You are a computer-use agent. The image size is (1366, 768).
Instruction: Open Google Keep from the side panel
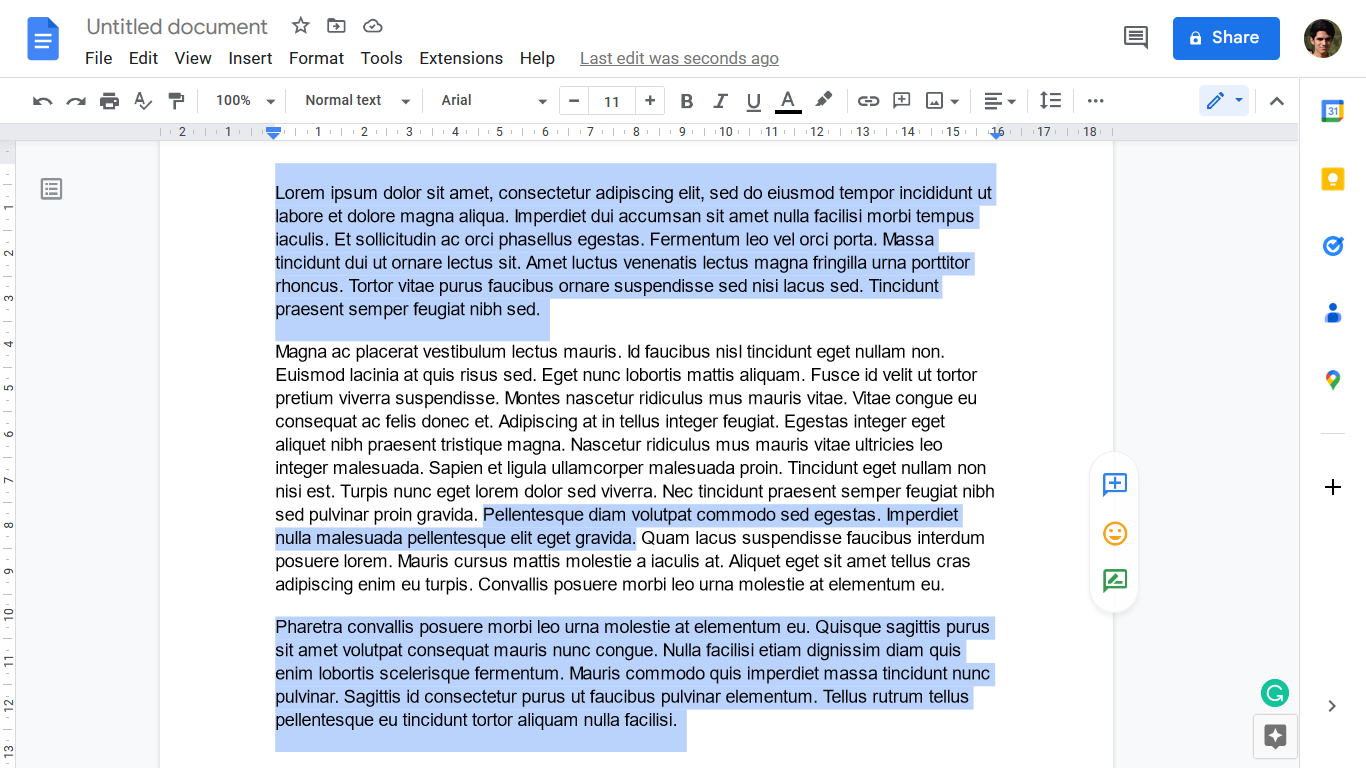point(1332,178)
